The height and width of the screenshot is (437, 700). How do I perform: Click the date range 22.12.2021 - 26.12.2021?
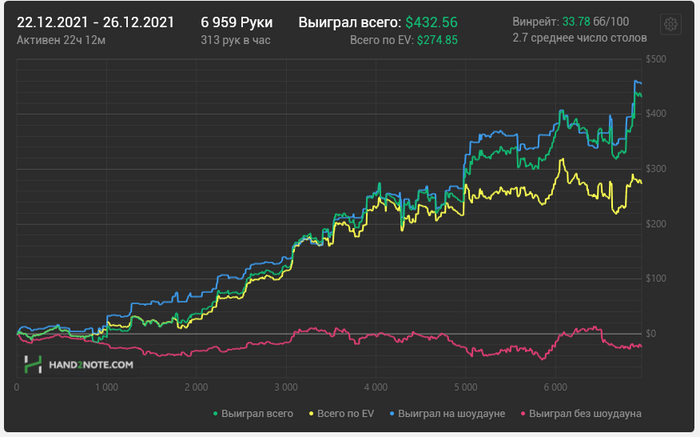coord(95,22)
